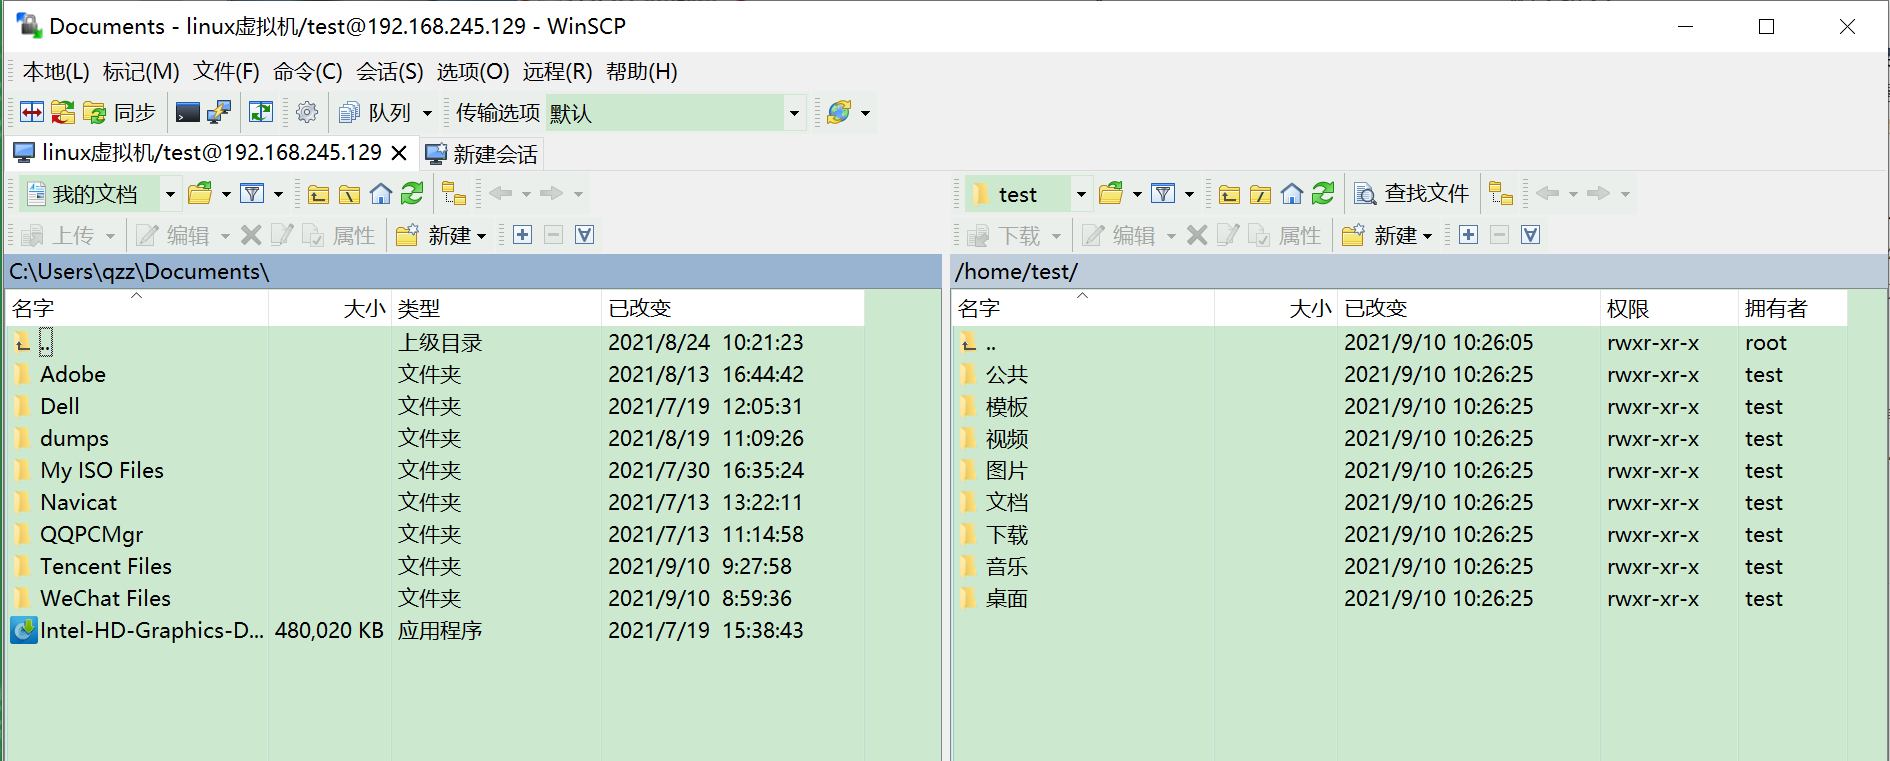This screenshot has height=761, width=1890.
Task: Select the Adobe folder in local panel
Action: coord(73,374)
